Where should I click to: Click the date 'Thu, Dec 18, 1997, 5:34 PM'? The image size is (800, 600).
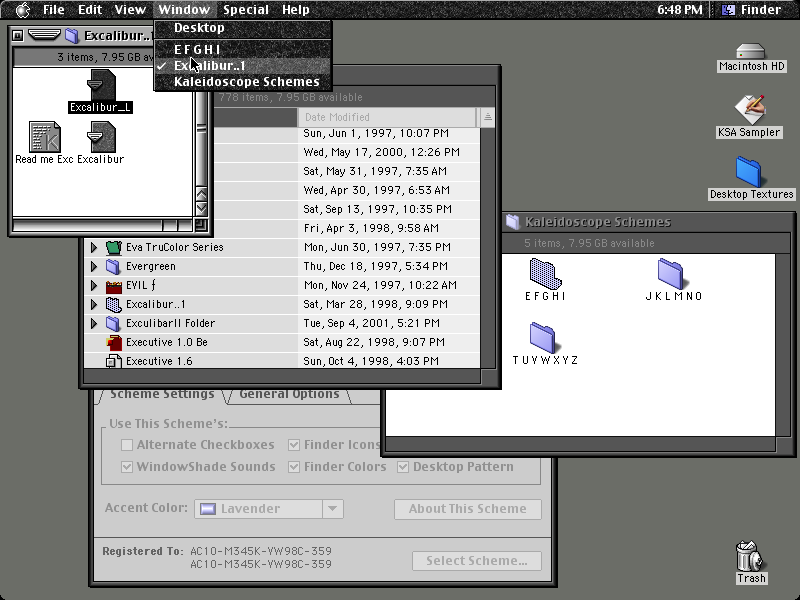click(376, 266)
